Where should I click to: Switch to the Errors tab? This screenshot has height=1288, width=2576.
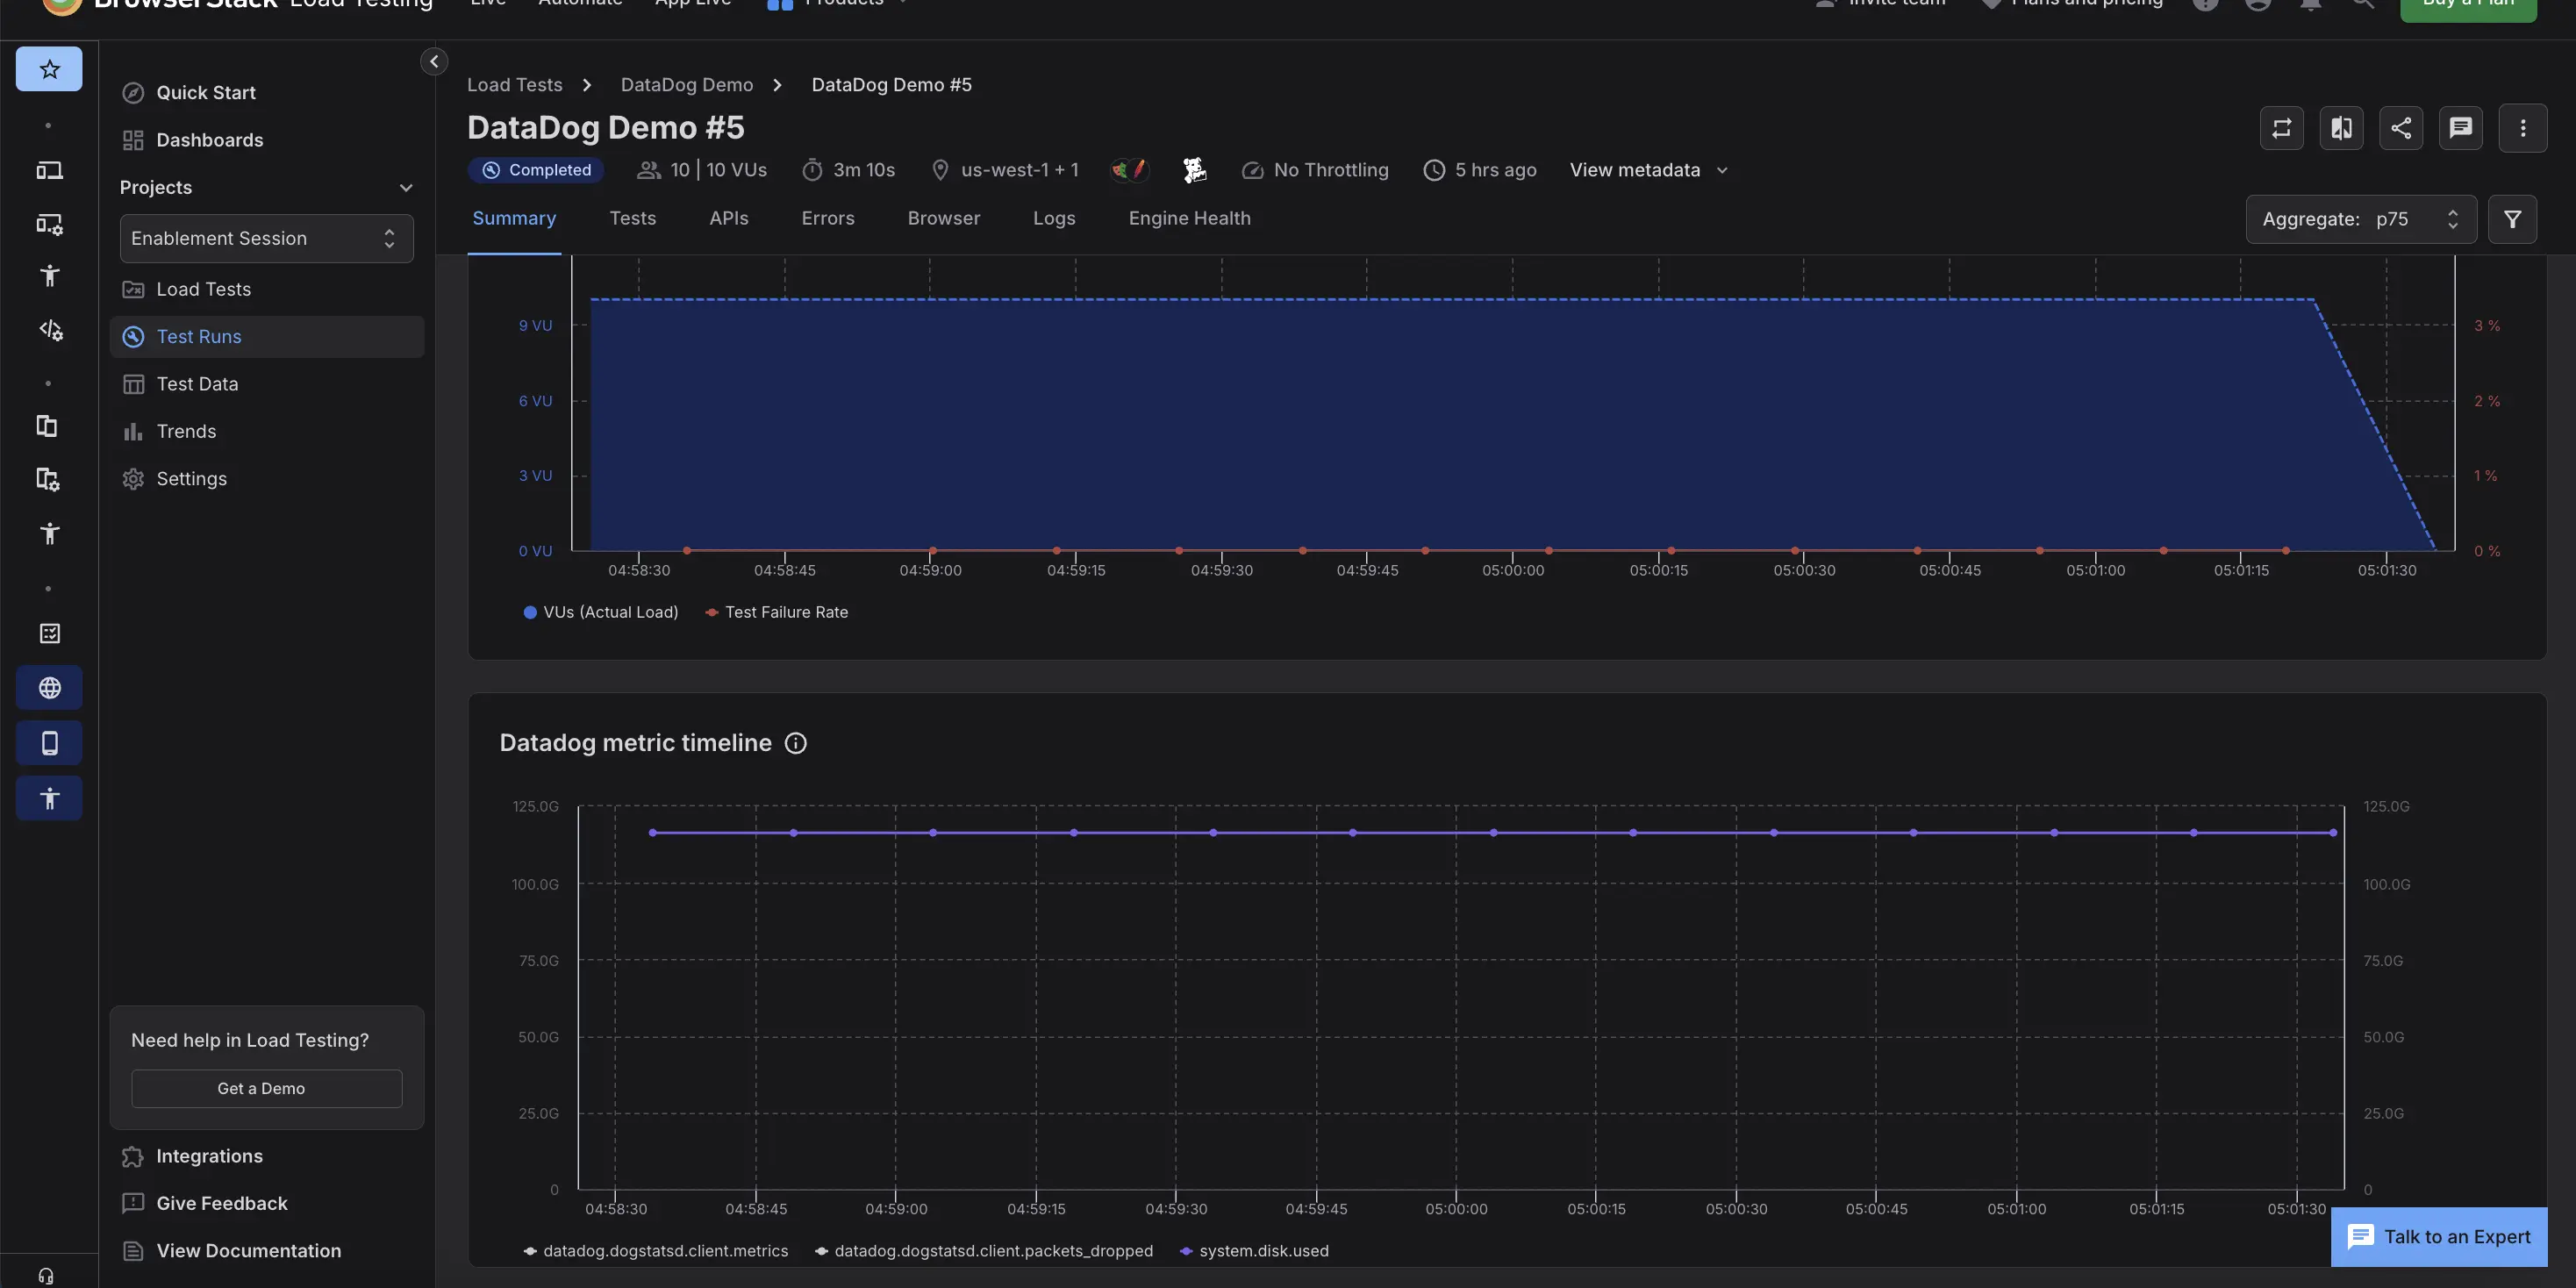point(828,218)
